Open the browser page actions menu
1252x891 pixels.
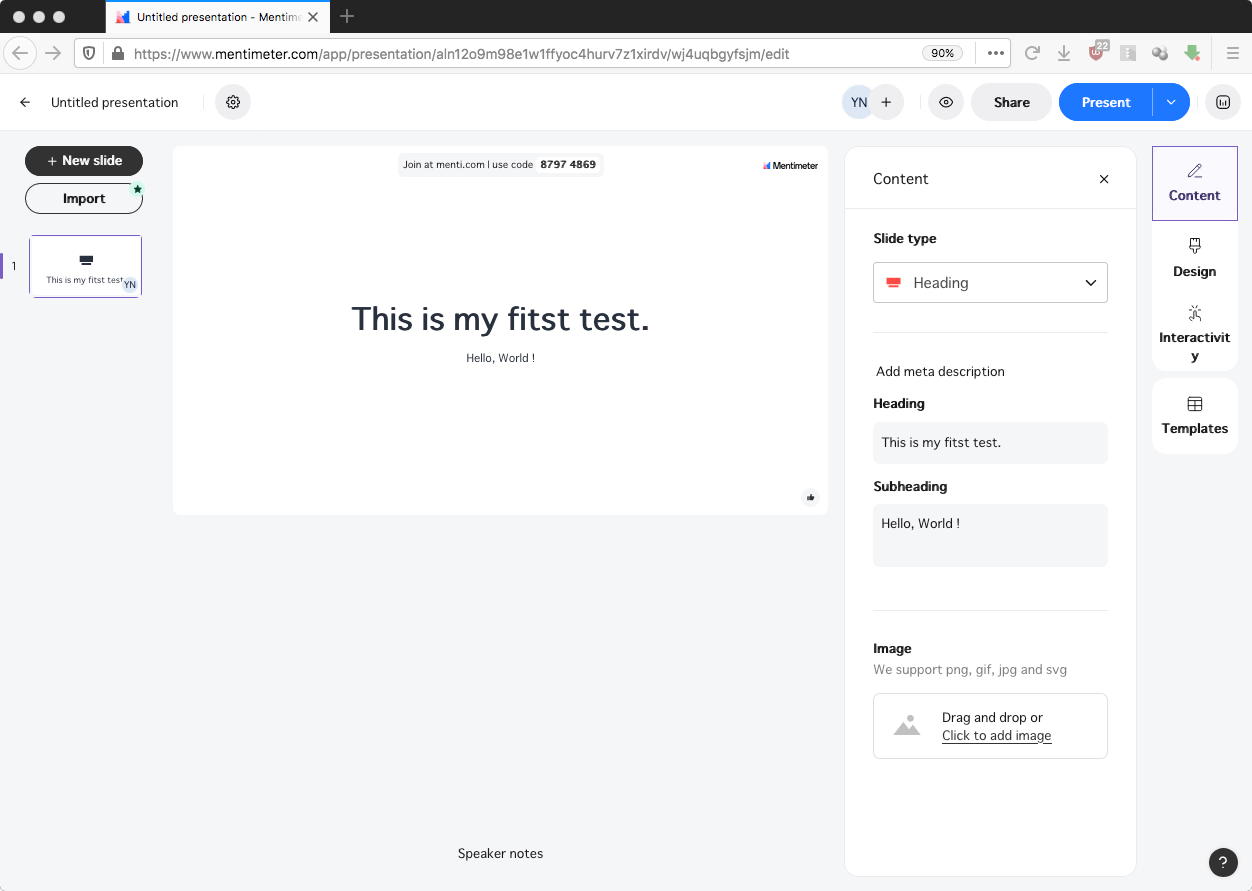point(995,53)
